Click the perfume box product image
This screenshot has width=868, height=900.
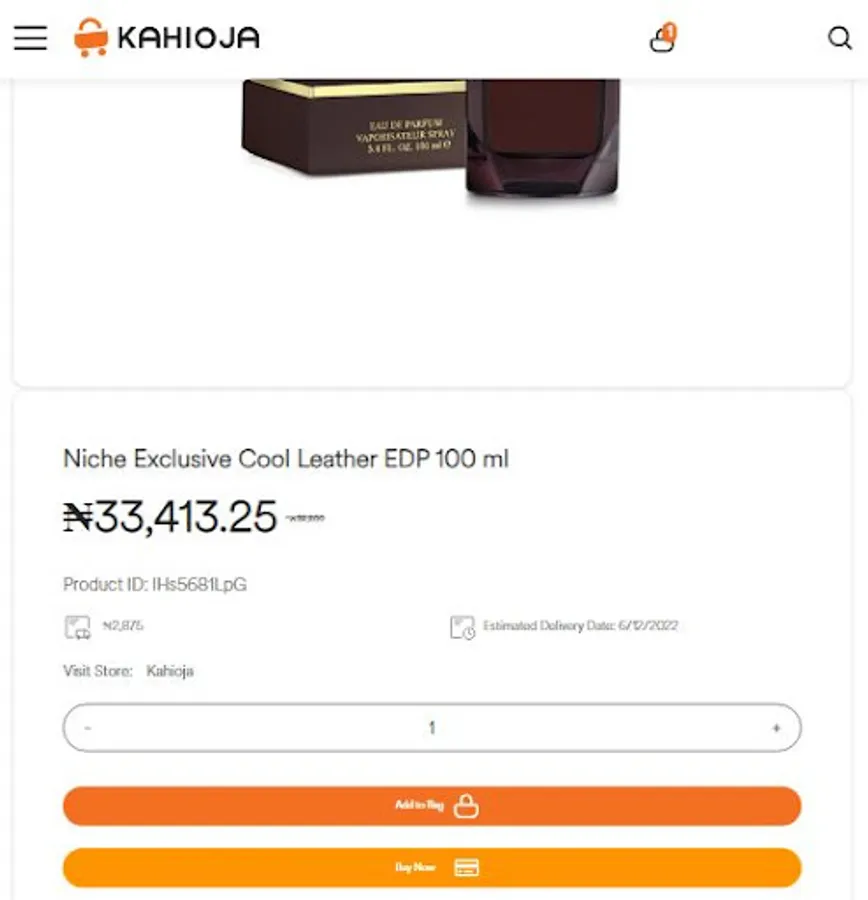pyautogui.click(x=353, y=127)
